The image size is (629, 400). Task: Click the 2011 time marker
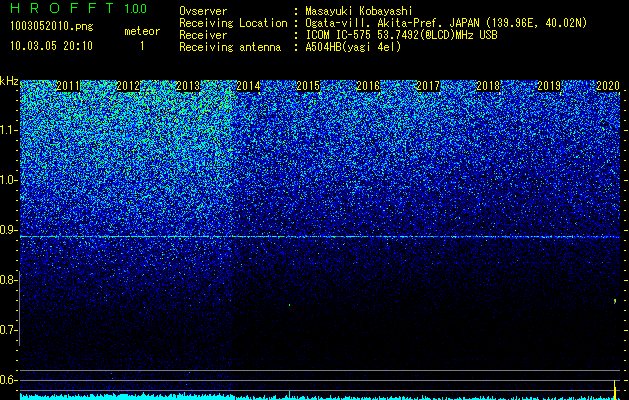coord(68,86)
